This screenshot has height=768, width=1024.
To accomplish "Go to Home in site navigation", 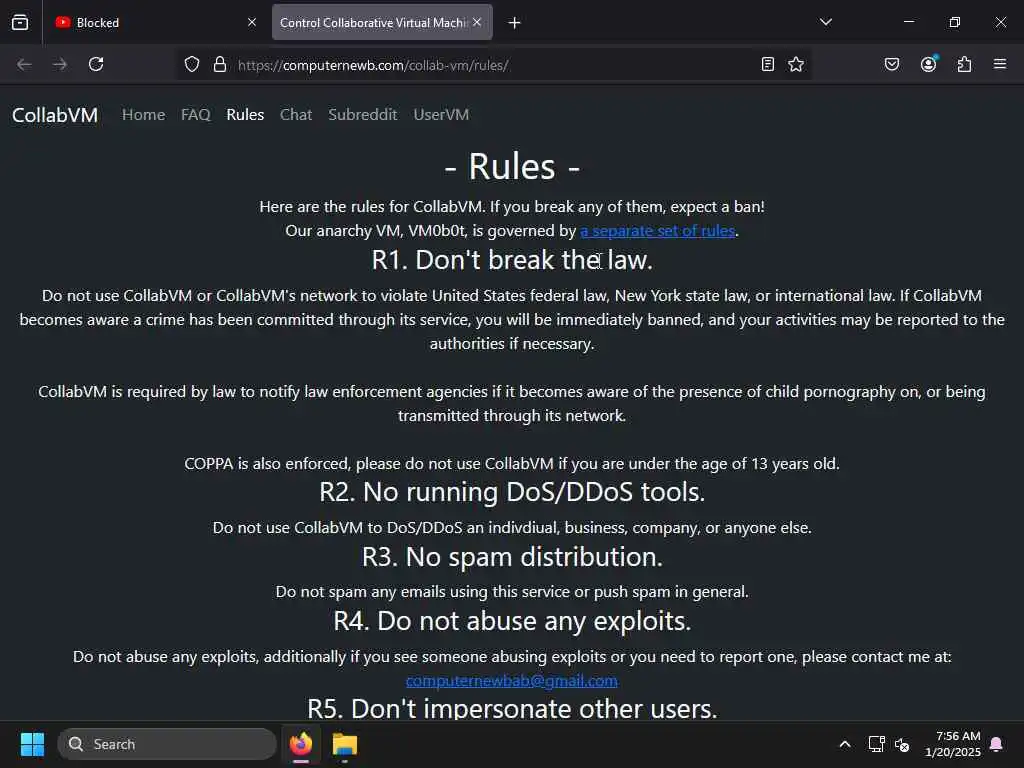I will click(144, 114).
